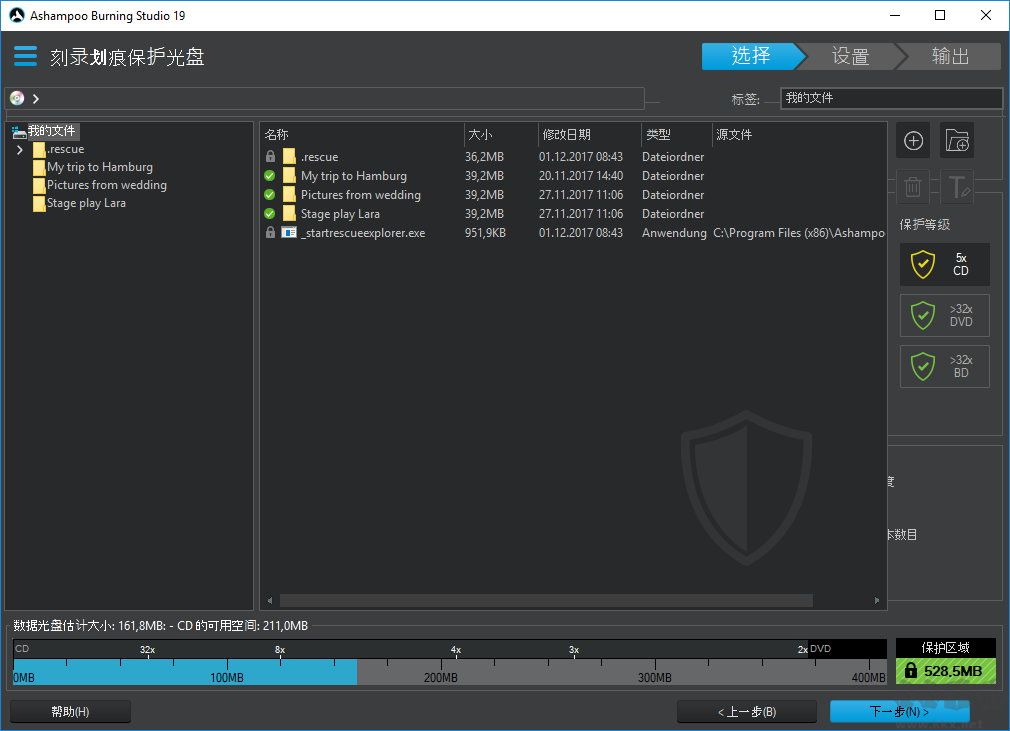The image size is (1010, 731).
Task: Expand the path breadcrumb chevron
Action: [x=36, y=98]
